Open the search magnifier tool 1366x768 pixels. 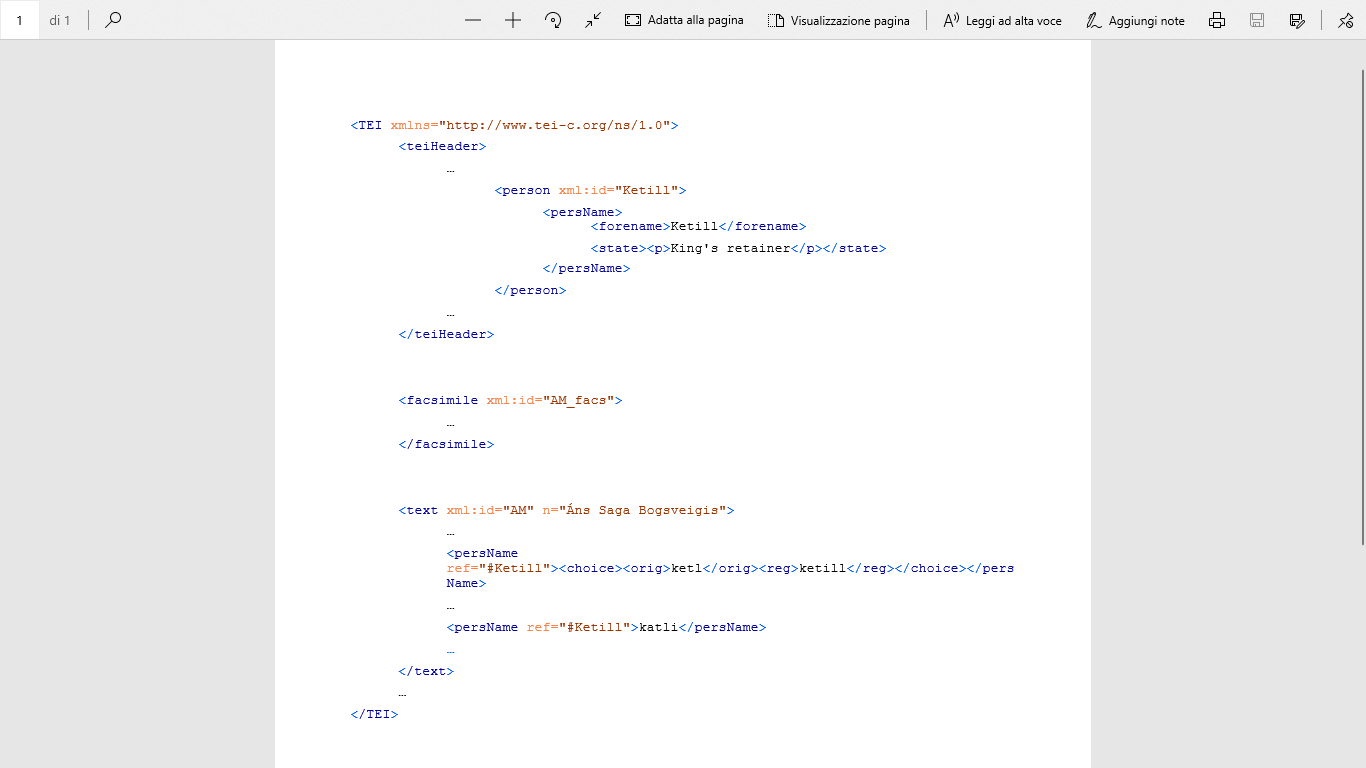point(113,20)
